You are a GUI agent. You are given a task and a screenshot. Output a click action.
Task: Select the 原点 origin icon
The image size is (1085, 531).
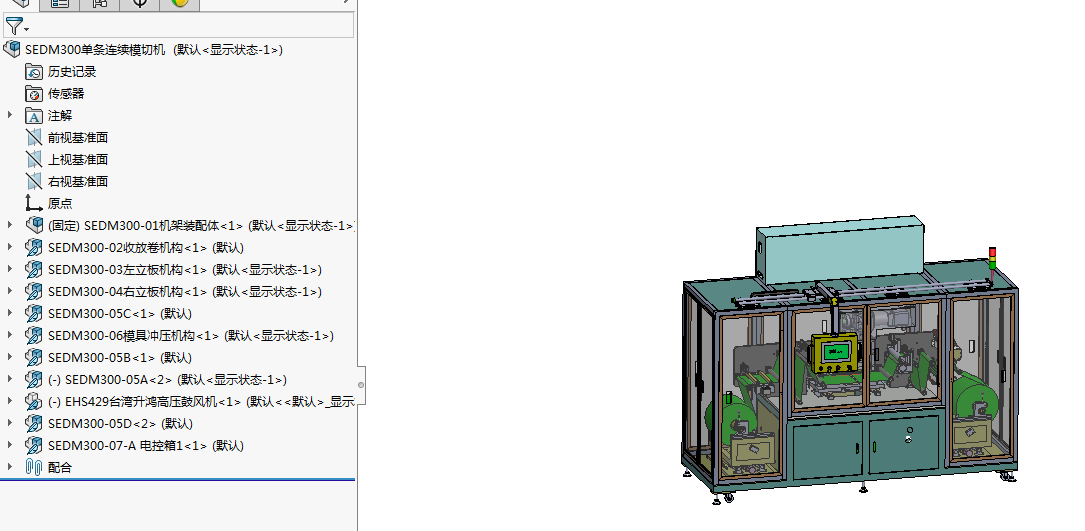click(34, 204)
